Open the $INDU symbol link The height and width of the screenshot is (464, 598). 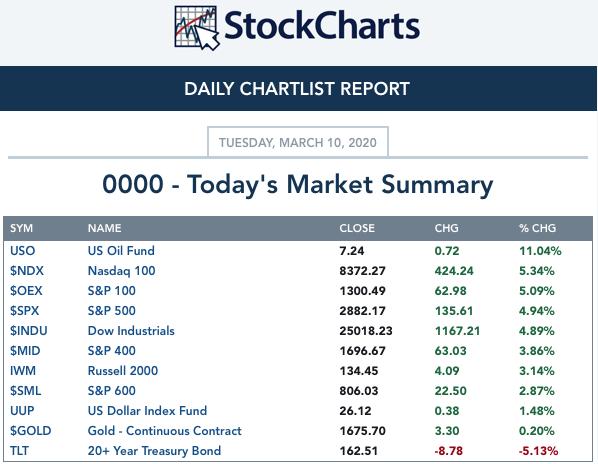(29, 331)
